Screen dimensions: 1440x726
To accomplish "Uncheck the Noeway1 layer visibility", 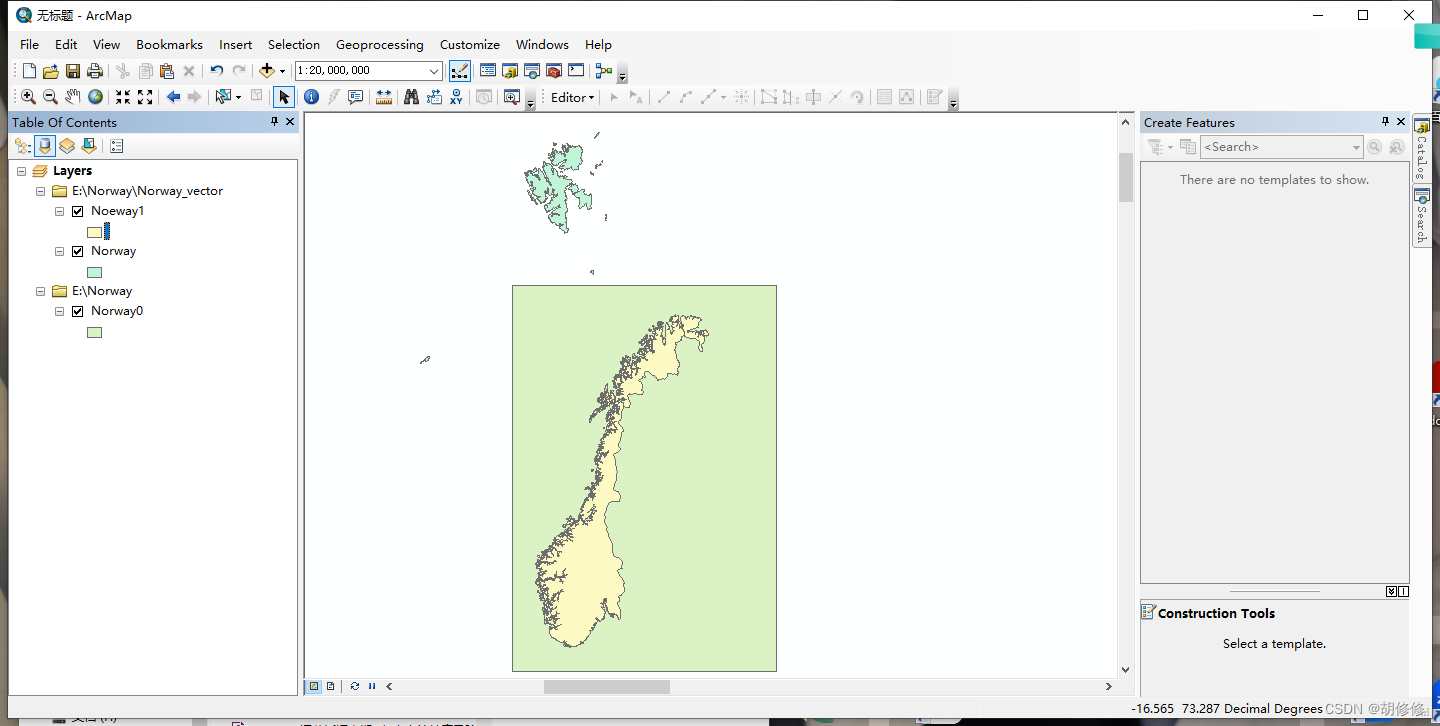I will pyautogui.click(x=78, y=211).
